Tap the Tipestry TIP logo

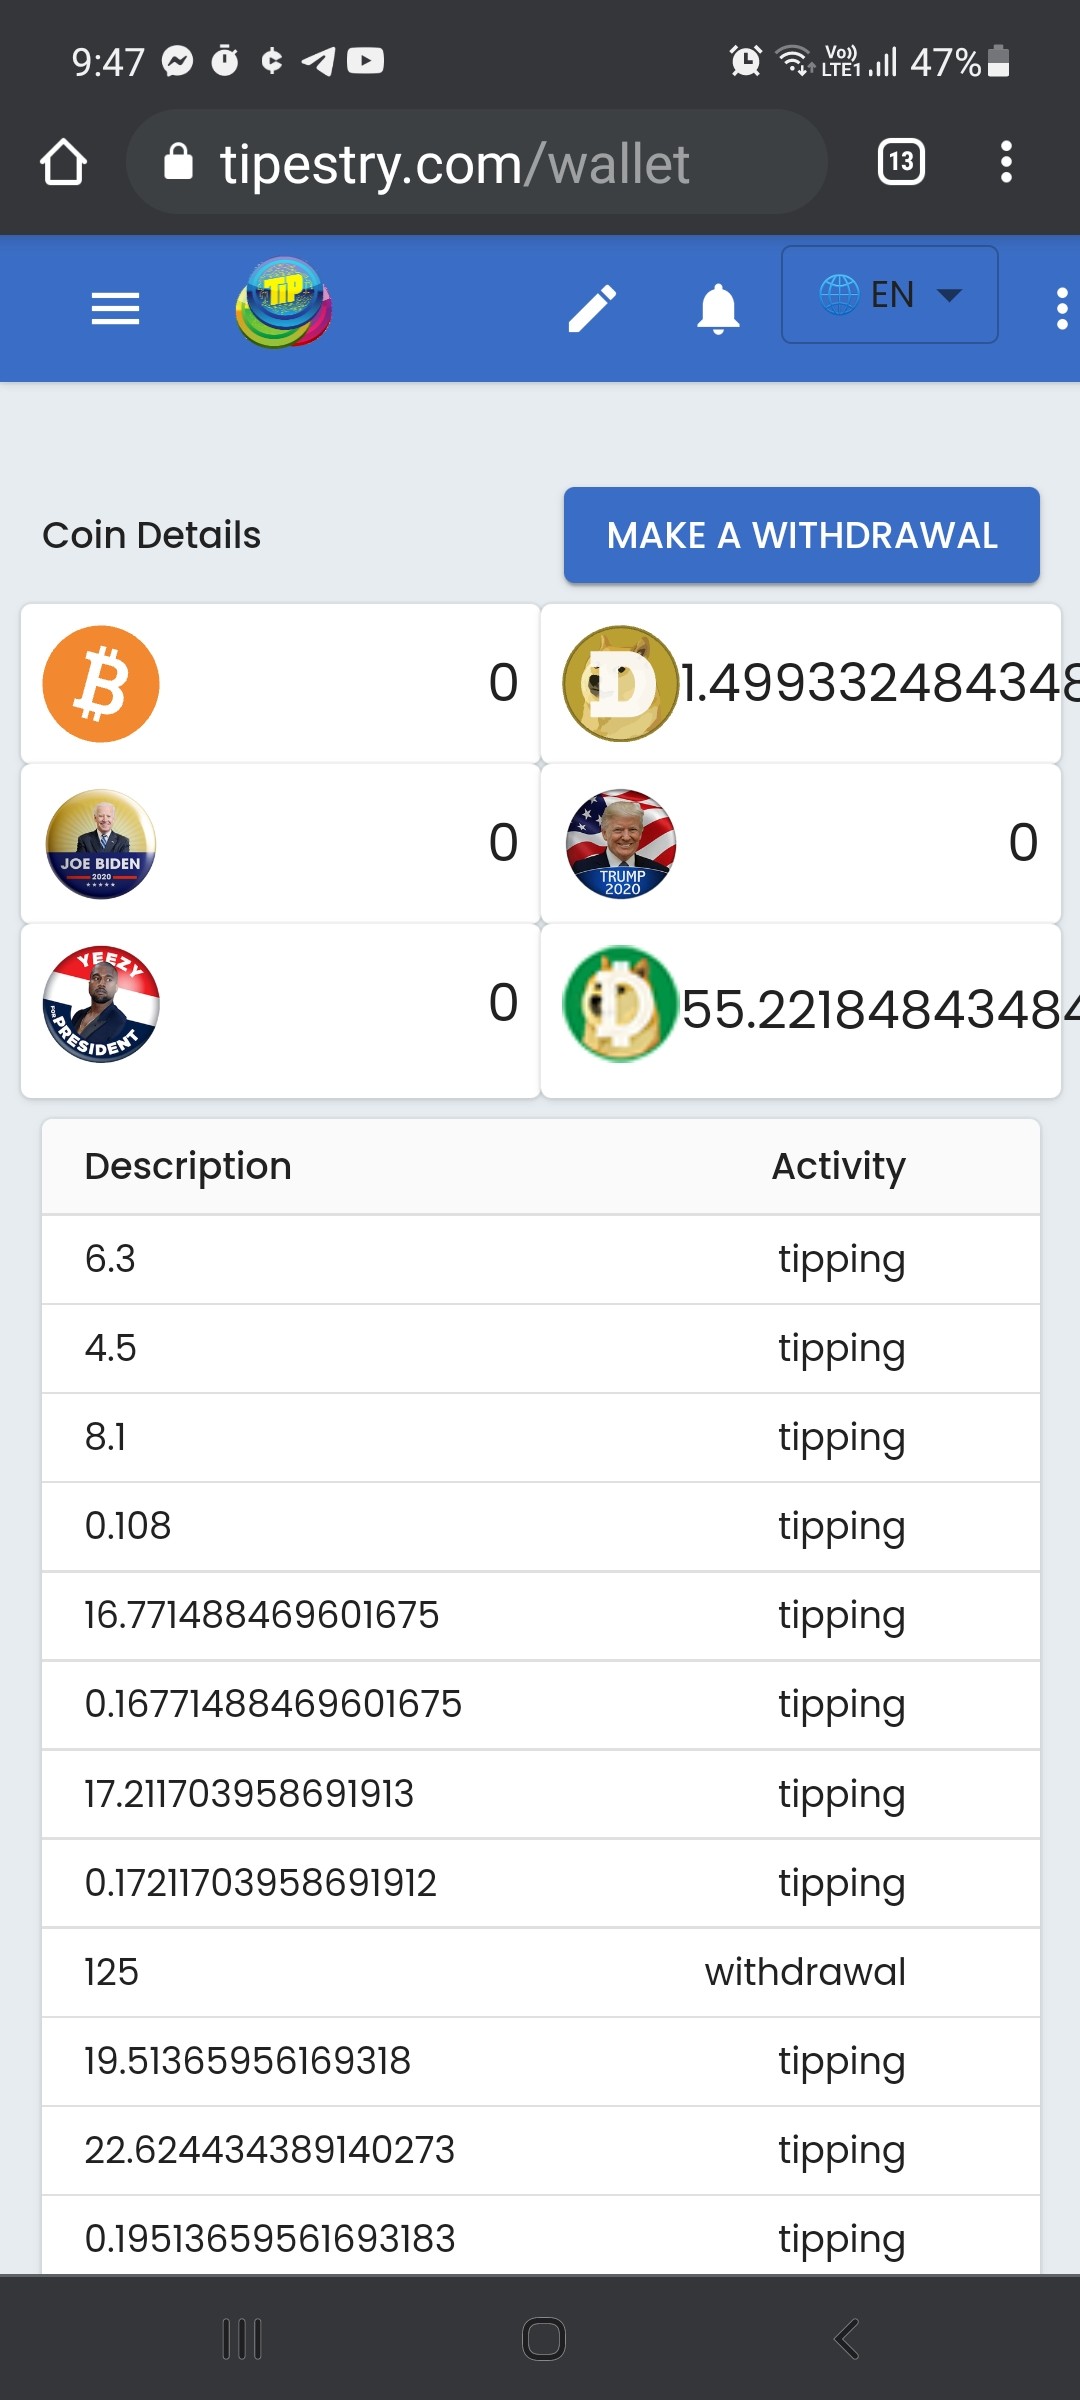284,303
